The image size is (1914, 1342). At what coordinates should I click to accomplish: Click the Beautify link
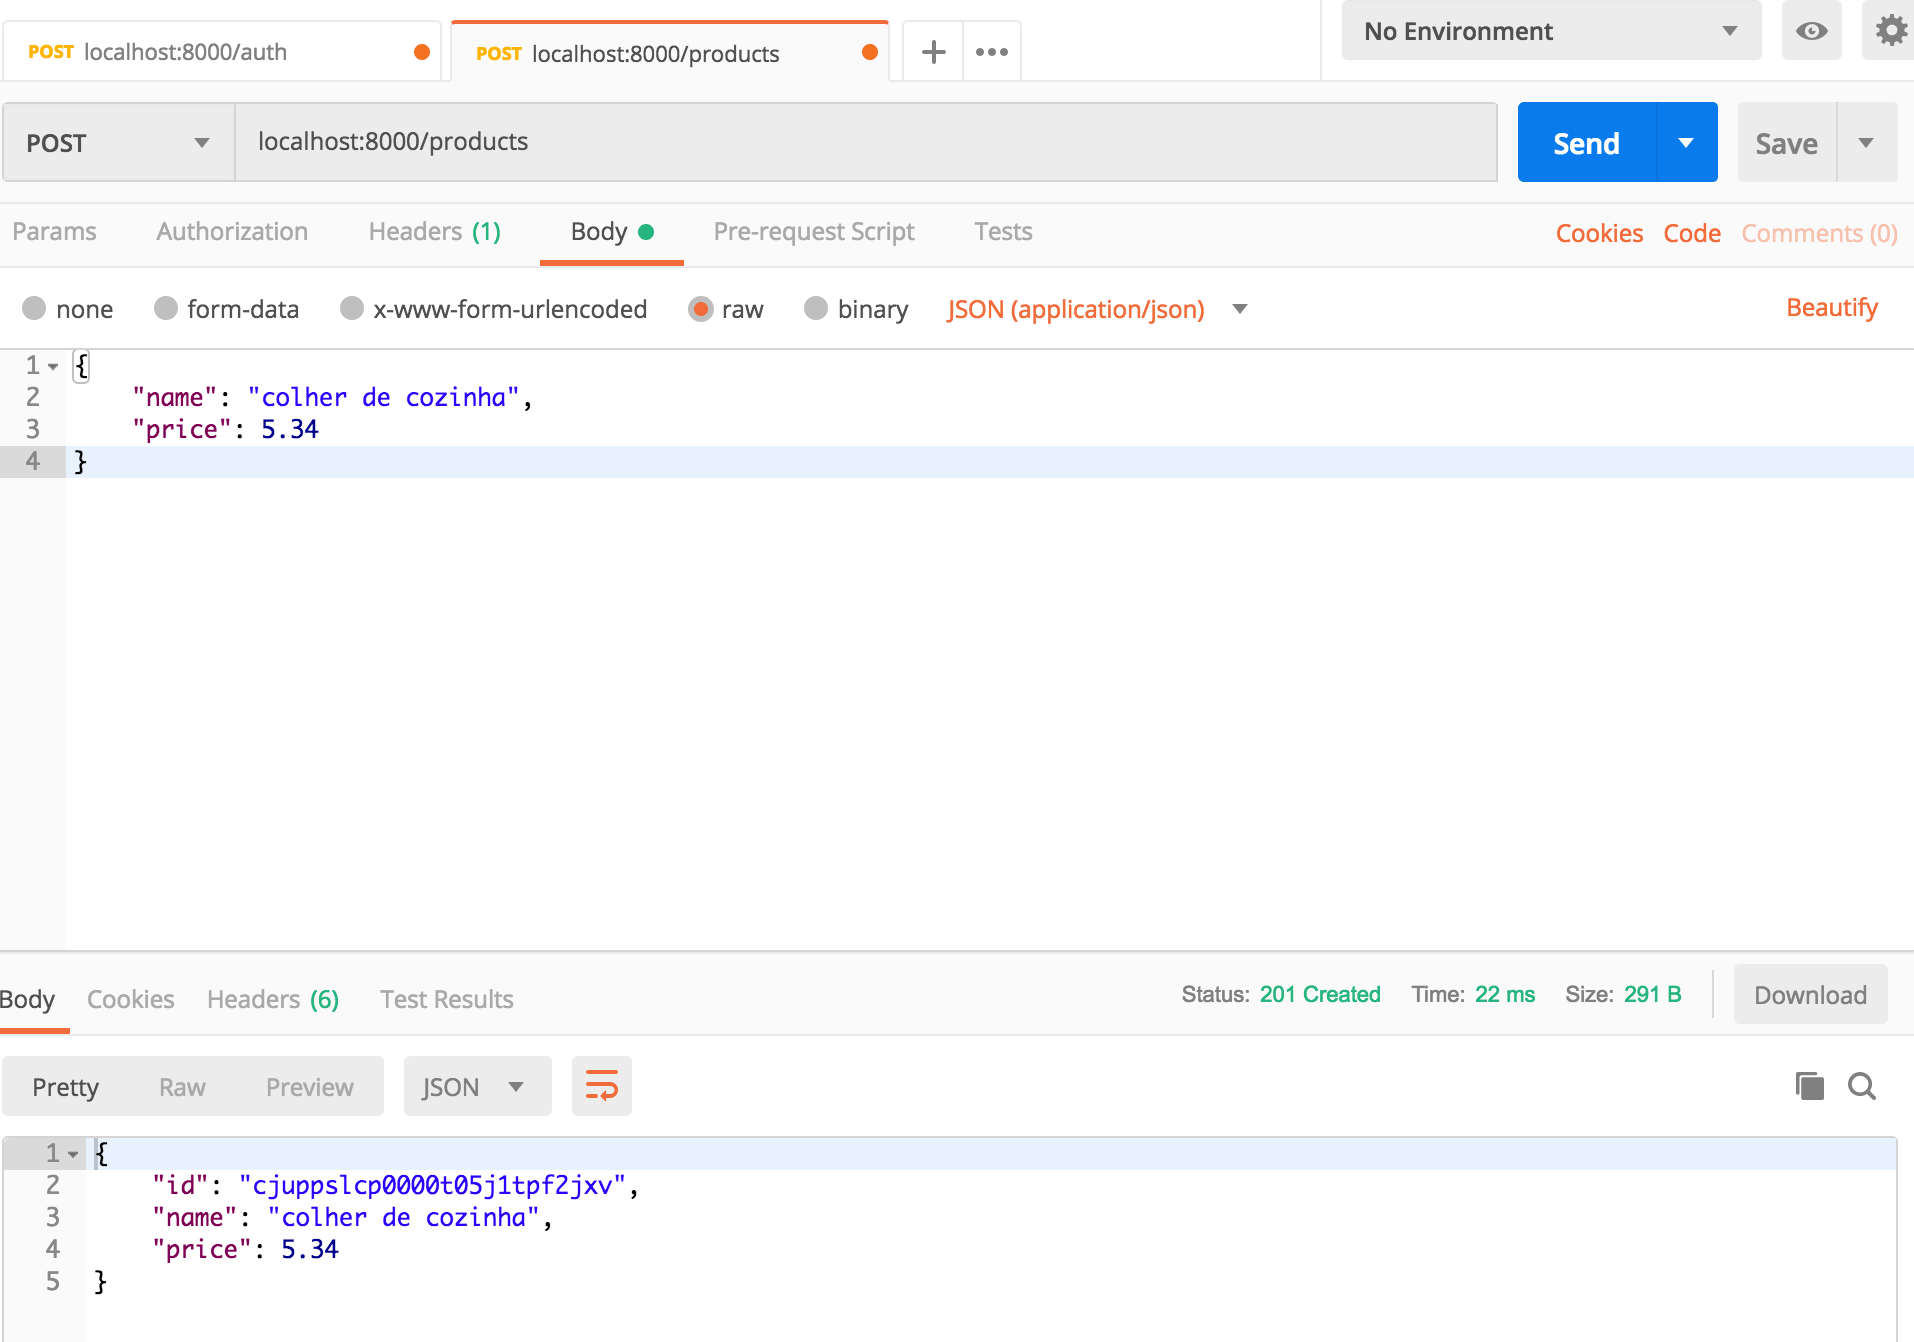[1832, 308]
